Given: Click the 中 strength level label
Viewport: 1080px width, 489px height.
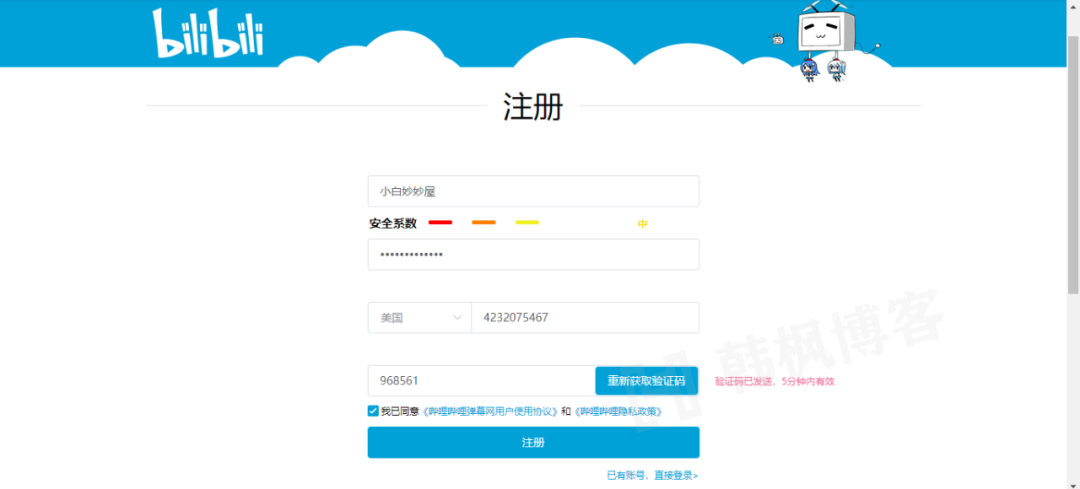Looking at the screenshot, I should (x=643, y=224).
